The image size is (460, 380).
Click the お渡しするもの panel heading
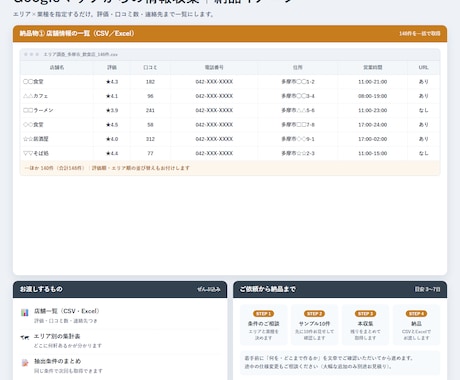click(41, 289)
